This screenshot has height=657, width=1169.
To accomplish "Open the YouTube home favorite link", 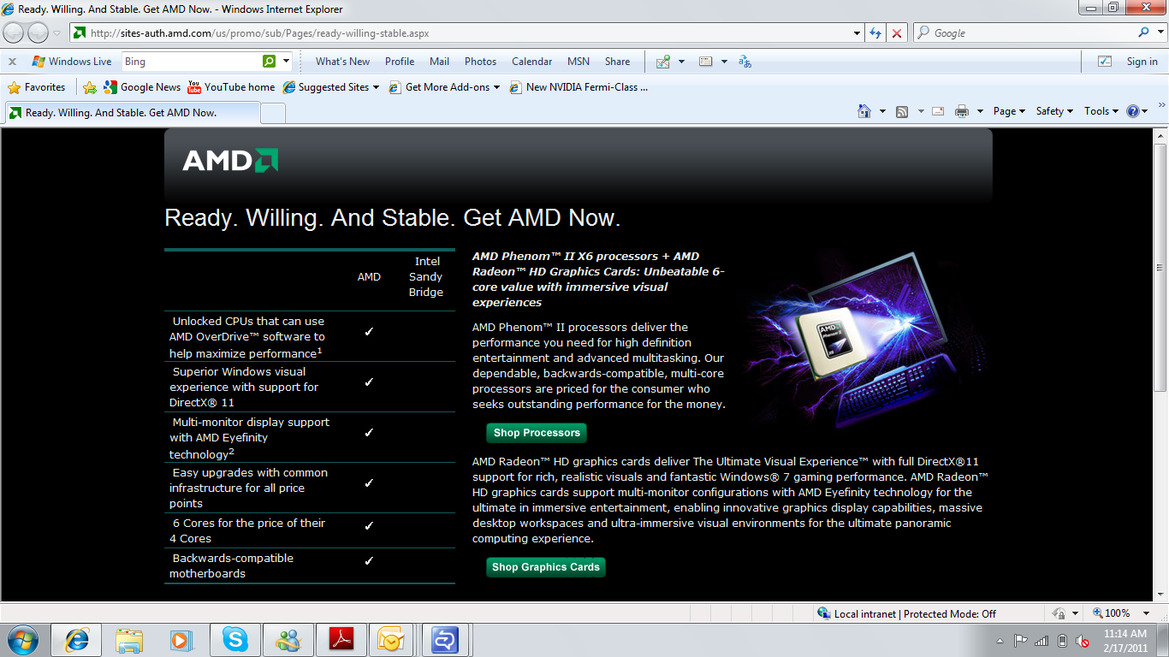I will [x=231, y=87].
